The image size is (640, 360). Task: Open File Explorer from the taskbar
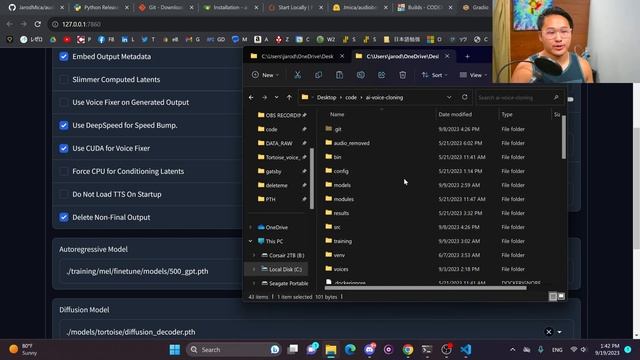tap(331, 349)
